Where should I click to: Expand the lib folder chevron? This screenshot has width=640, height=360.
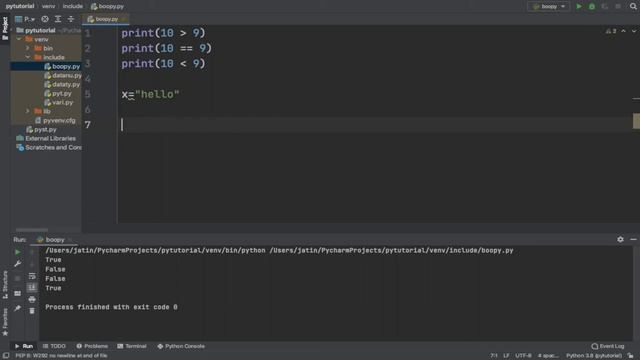click(28, 111)
